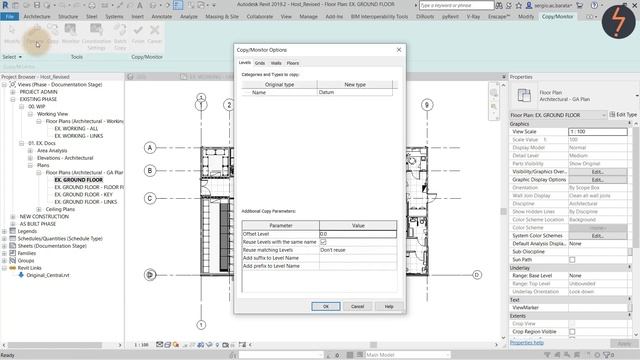The width and height of the screenshot is (640, 360).
Task: Select the Copy tool in the ribbon
Action: pyautogui.click(x=53, y=34)
